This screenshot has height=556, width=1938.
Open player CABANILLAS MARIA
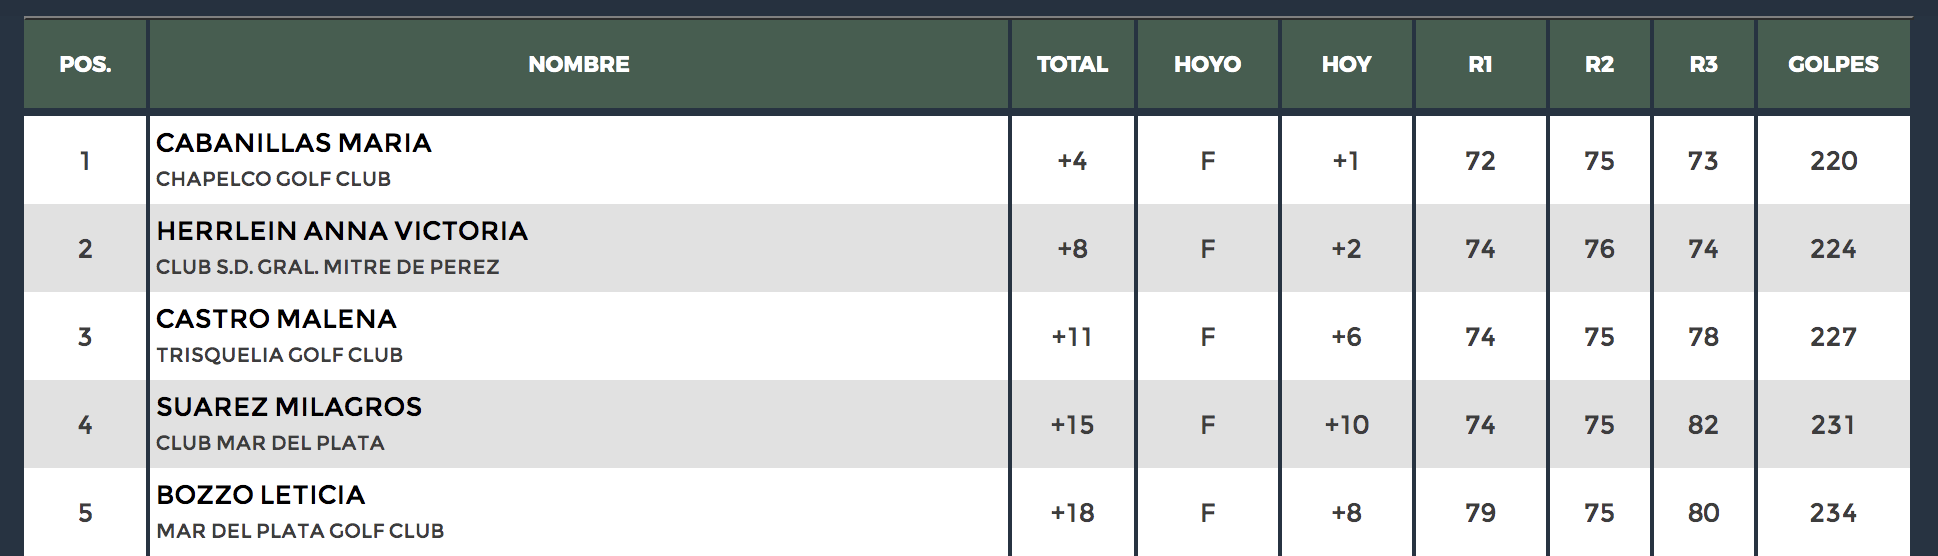294,143
